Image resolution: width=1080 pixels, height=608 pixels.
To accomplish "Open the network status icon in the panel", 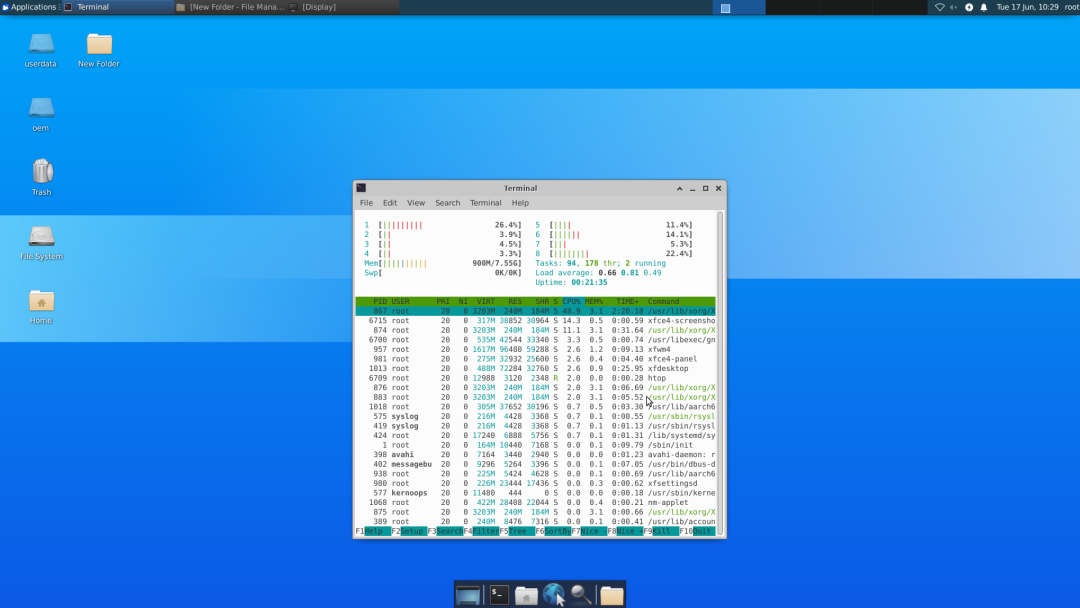I will (x=939, y=7).
